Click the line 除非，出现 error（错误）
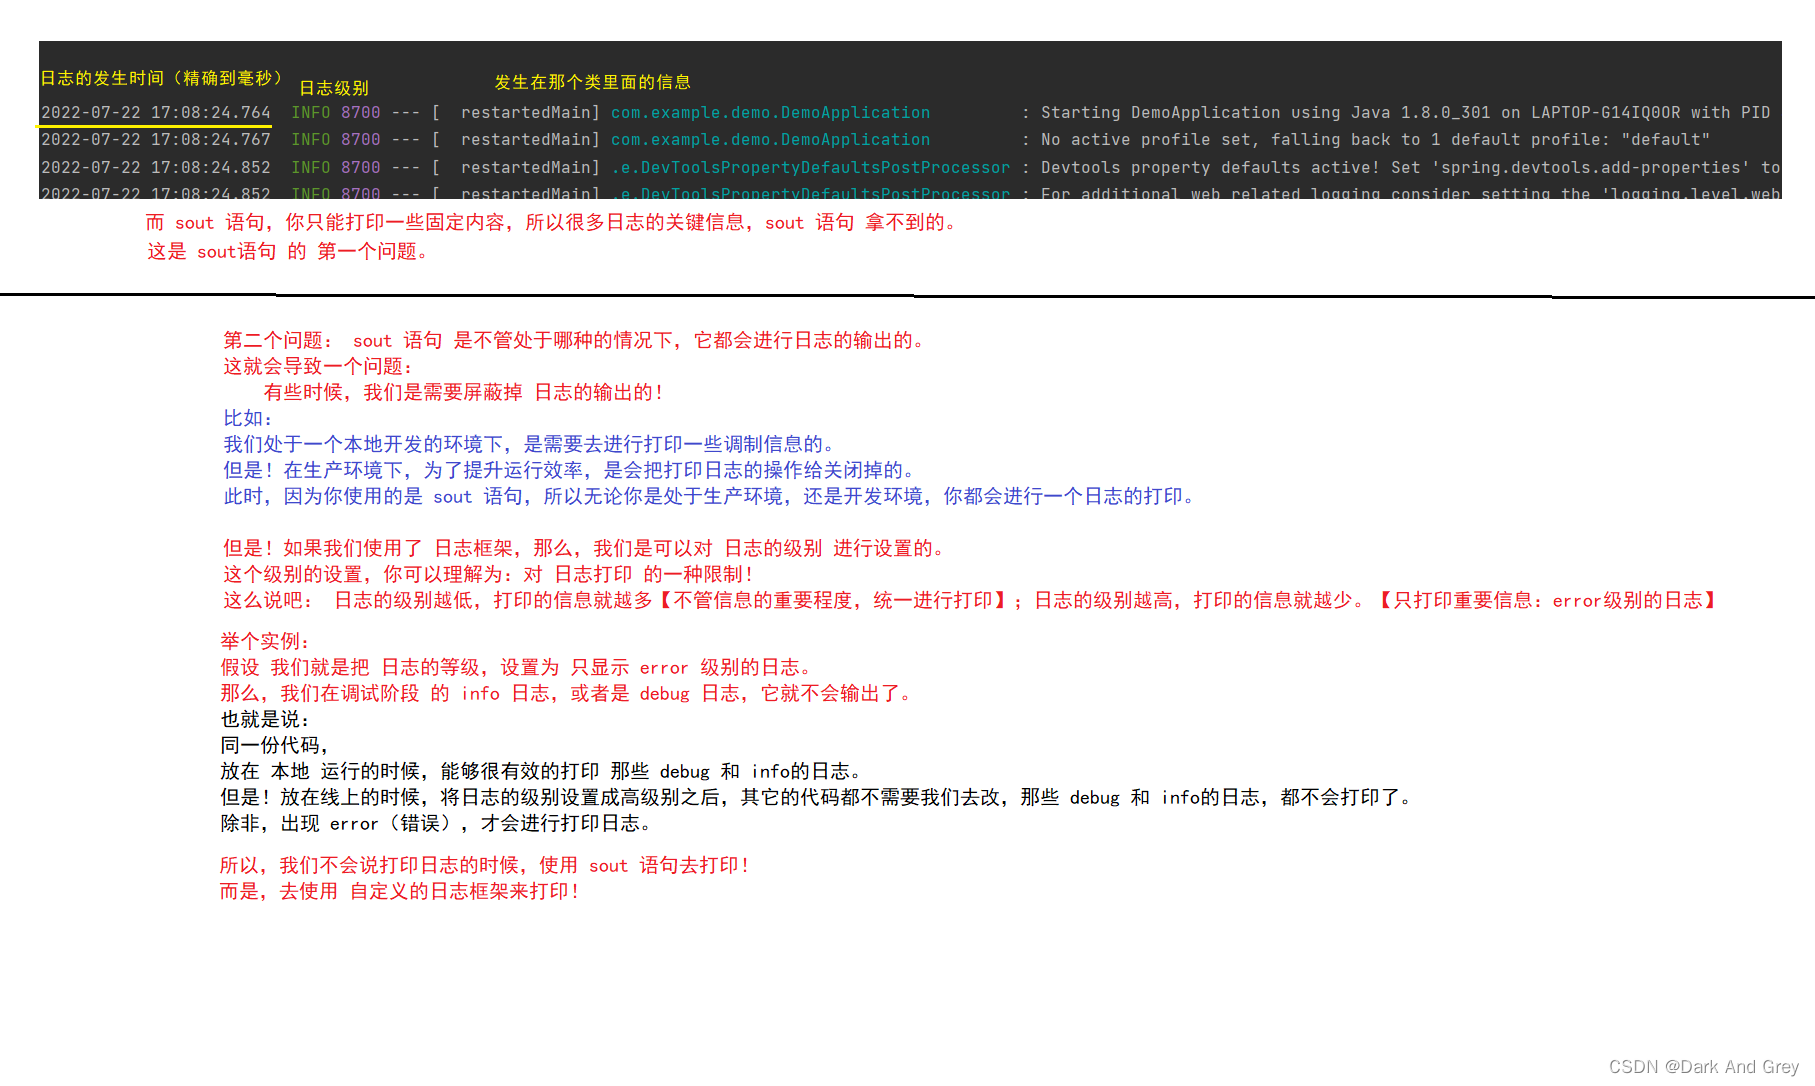 pos(438,824)
